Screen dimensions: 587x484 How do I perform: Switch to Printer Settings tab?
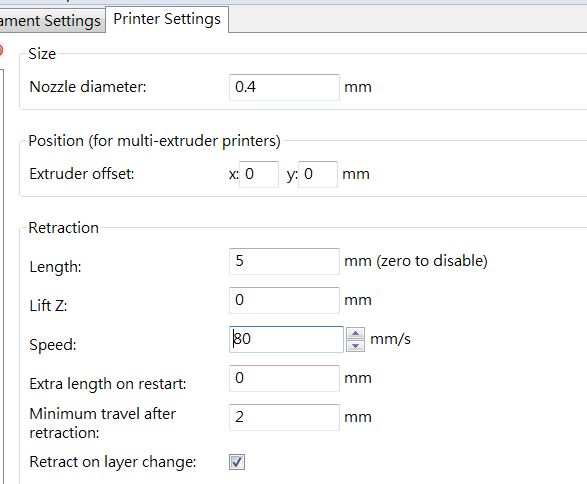point(167,19)
